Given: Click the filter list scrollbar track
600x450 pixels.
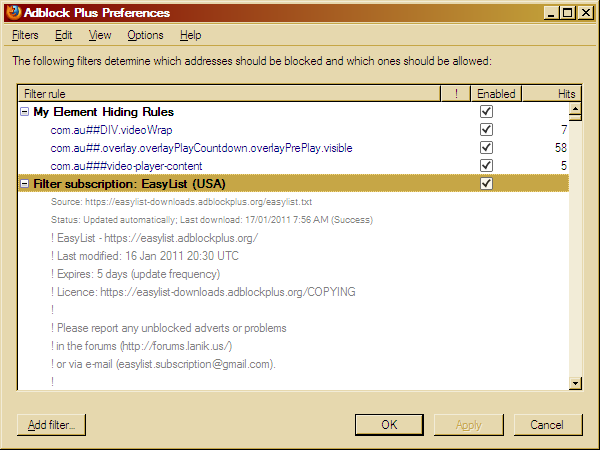Looking at the screenshot, I should [576, 249].
